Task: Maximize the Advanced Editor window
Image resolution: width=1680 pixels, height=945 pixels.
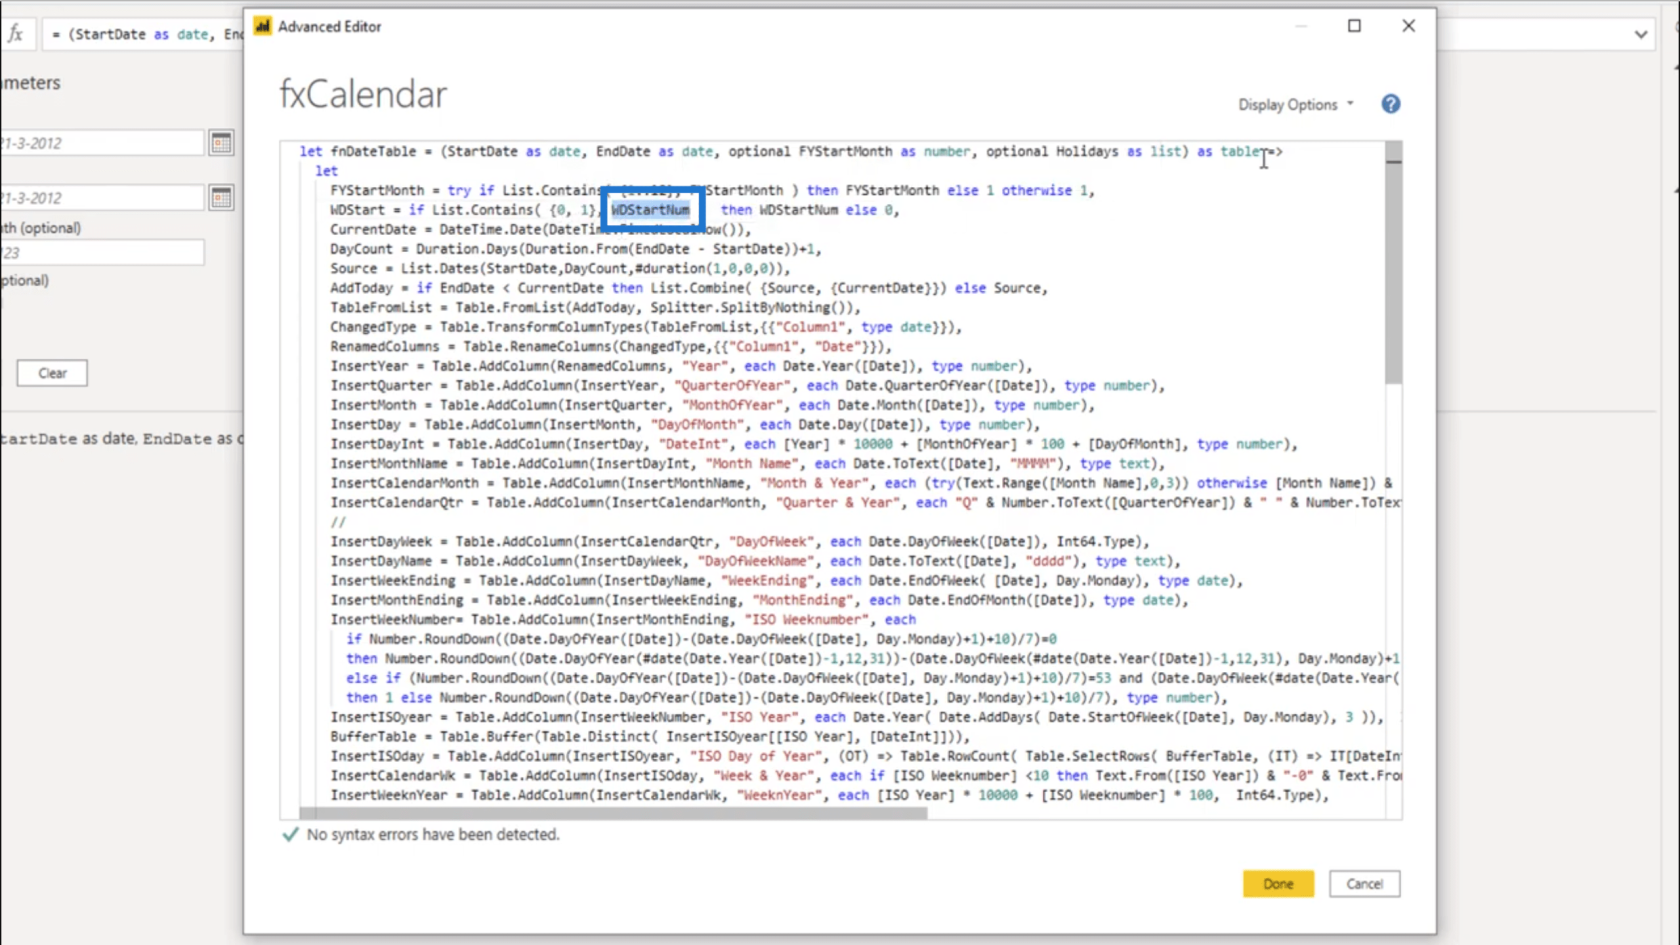Action: 1354,26
